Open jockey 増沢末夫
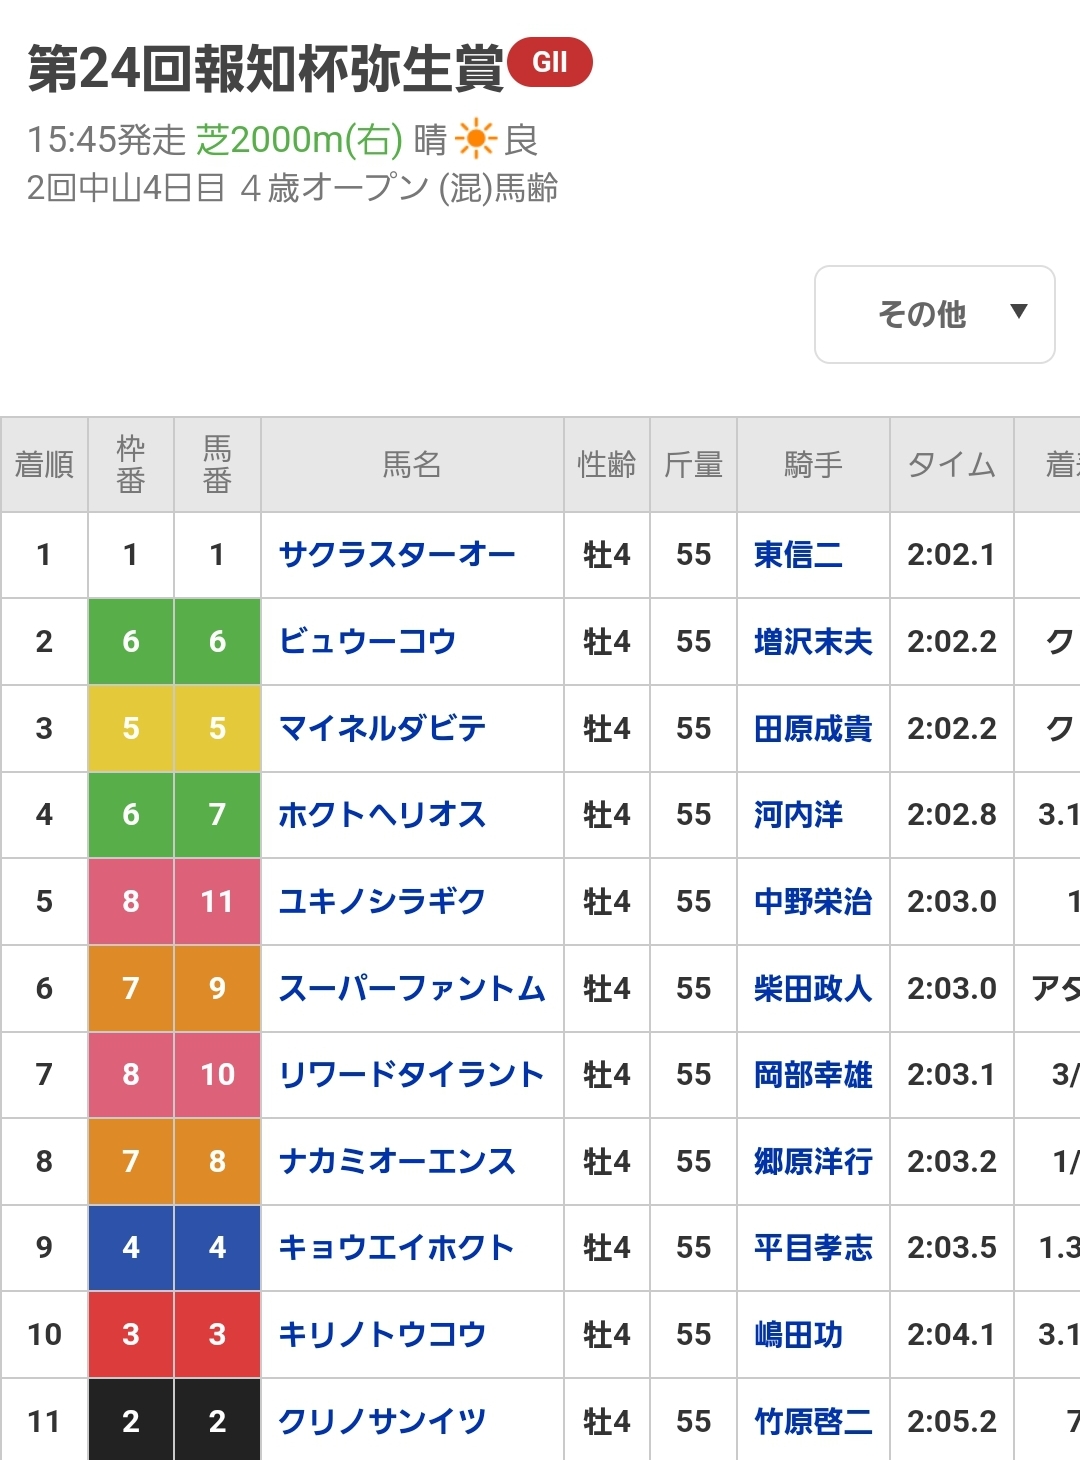This screenshot has width=1080, height=1460. pos(813,641)
